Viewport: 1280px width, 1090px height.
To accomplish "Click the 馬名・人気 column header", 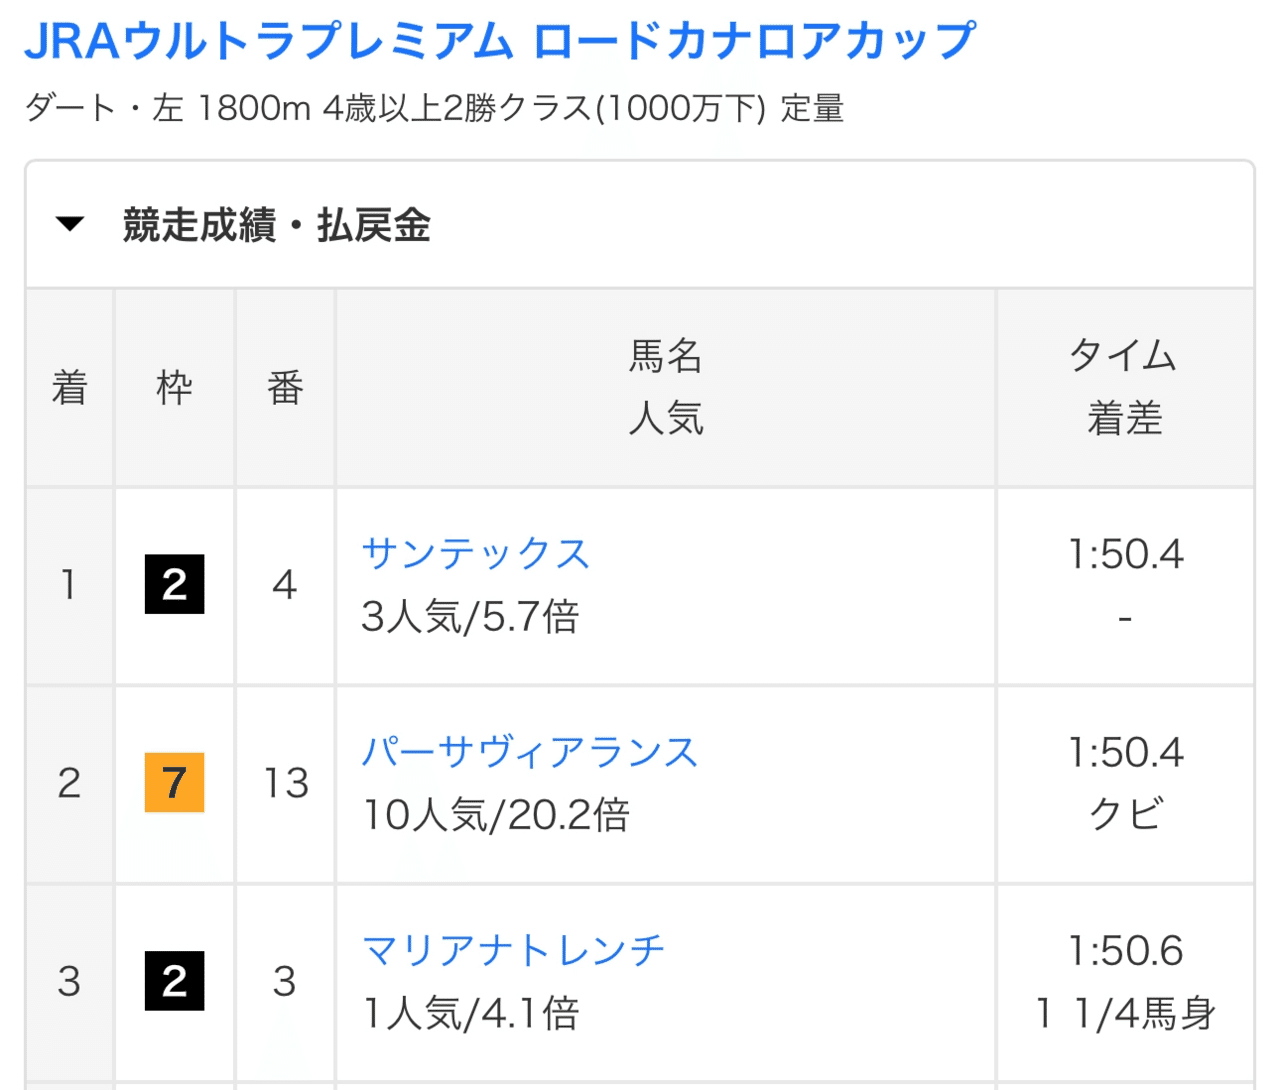I will (665, 389).
